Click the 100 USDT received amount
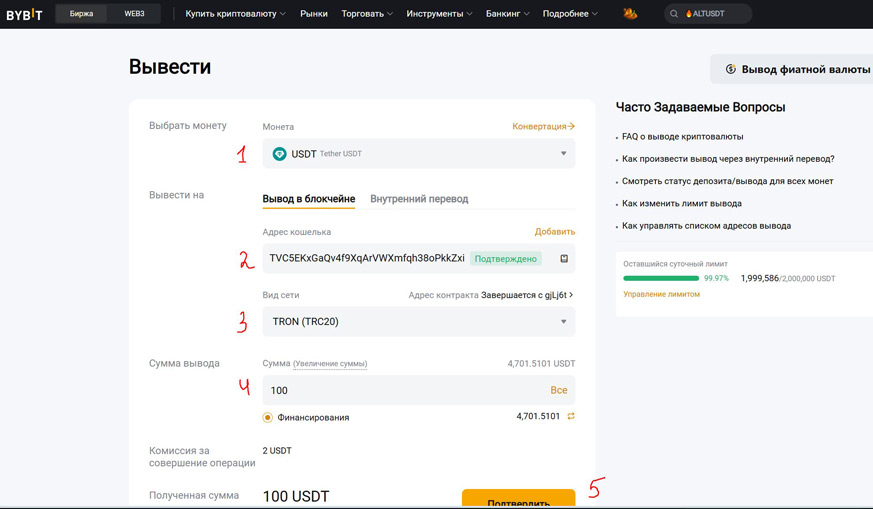The image size is (873, 509). click(x=296, y=496)
